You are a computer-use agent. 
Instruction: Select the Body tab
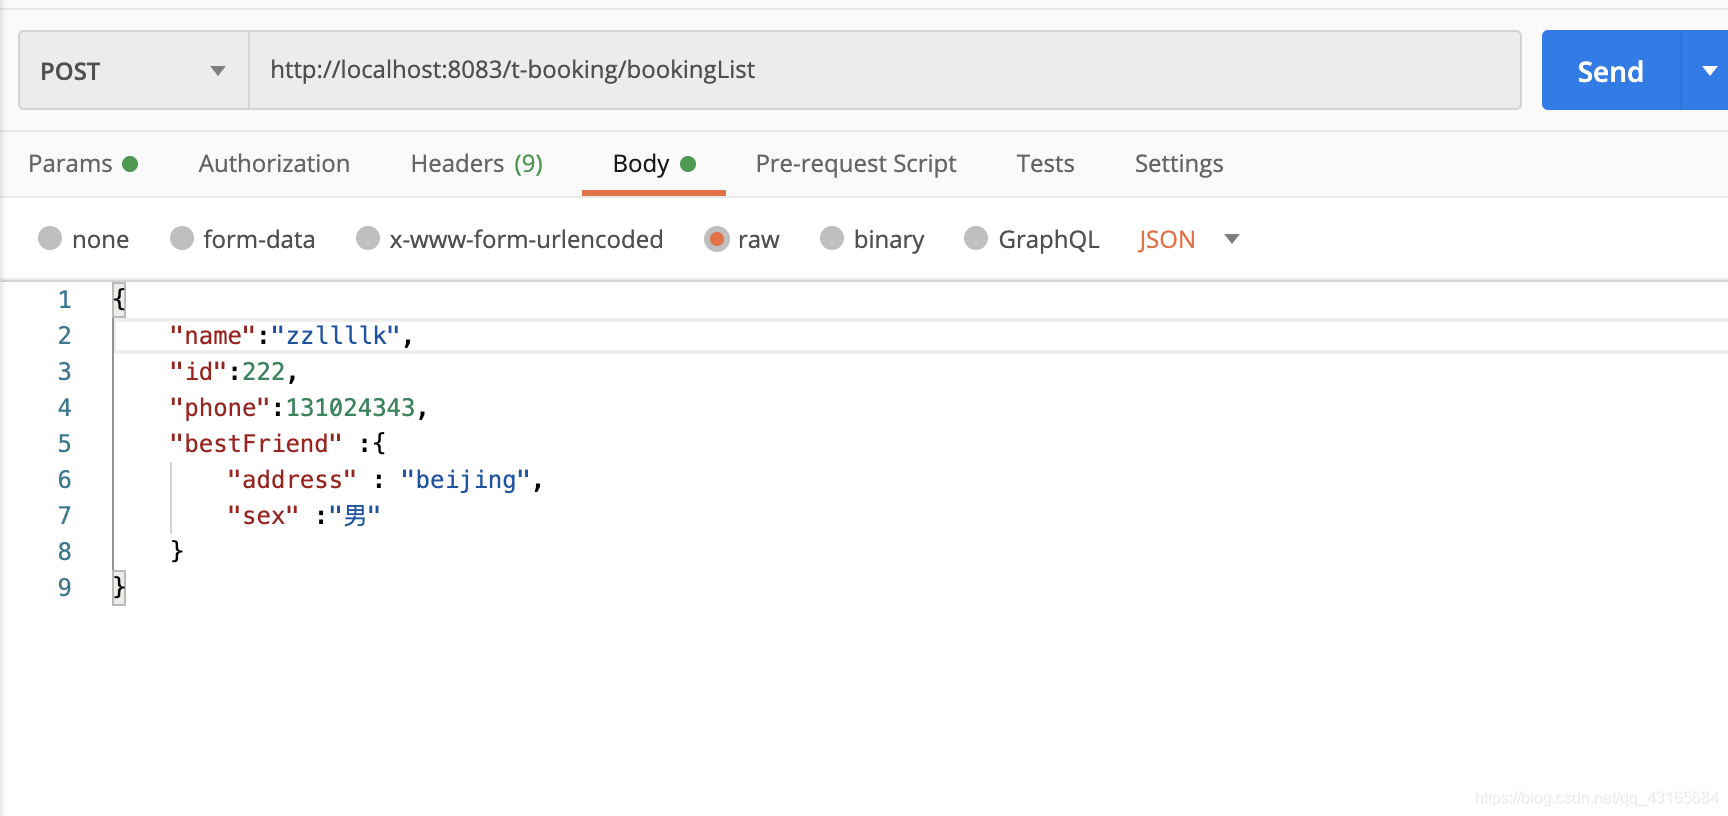click(653, 163)
